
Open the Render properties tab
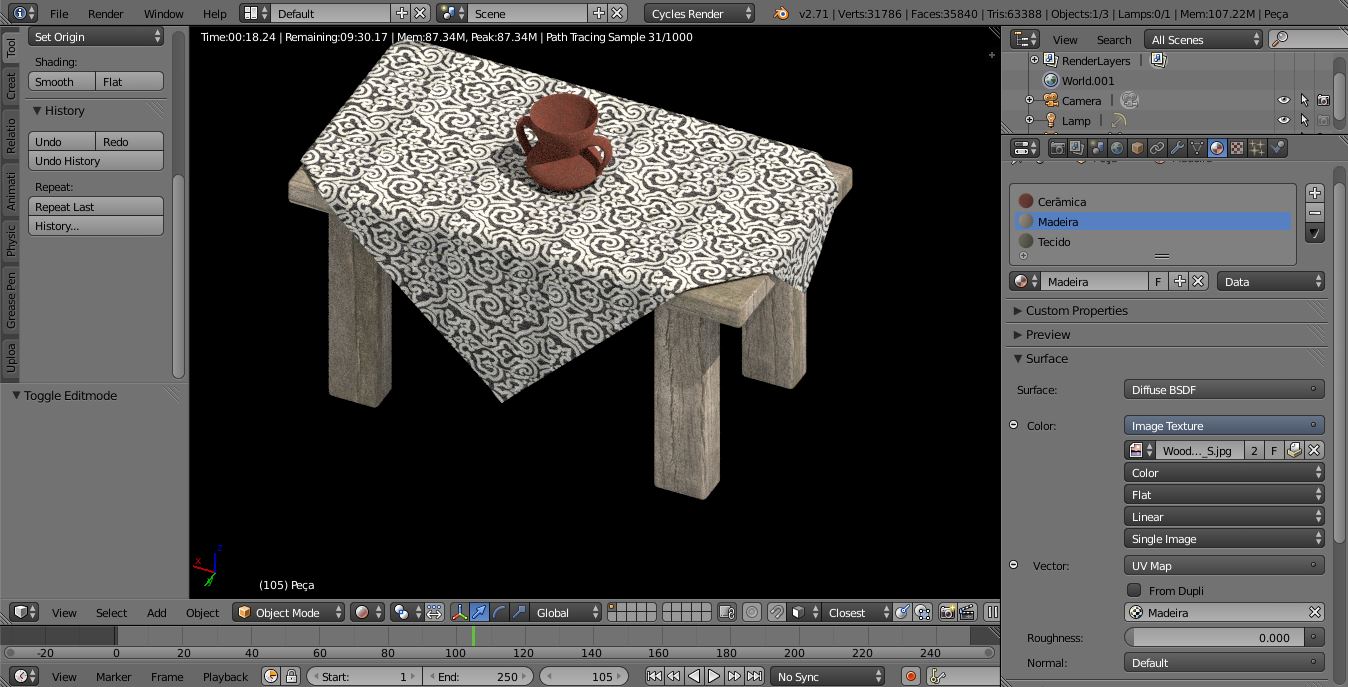[1058, 147]
